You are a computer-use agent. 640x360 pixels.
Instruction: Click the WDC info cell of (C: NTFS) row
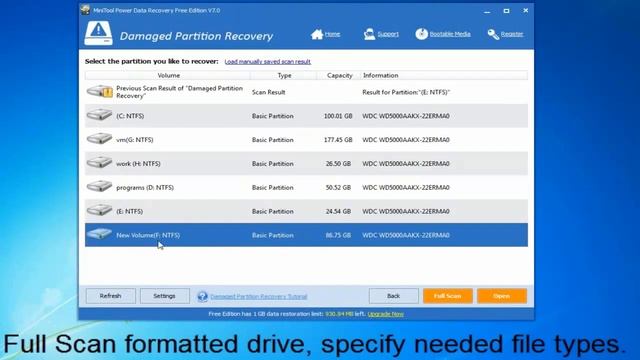tap(406, 116)
